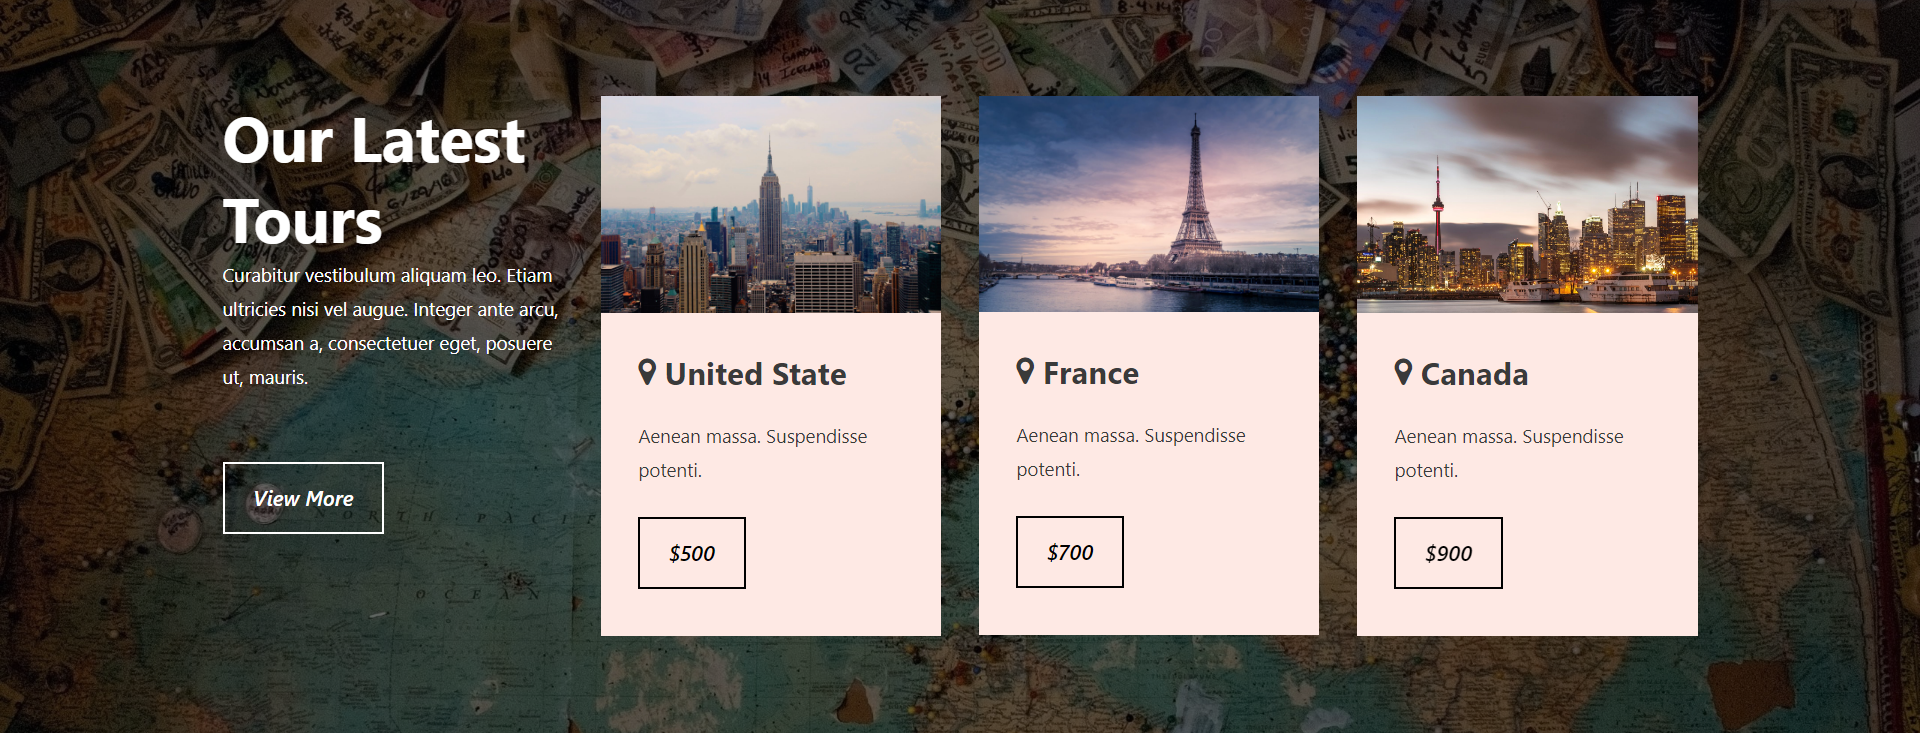Select the $900 price button
Screen dimensions: 1920x733
click(1448, 553)
